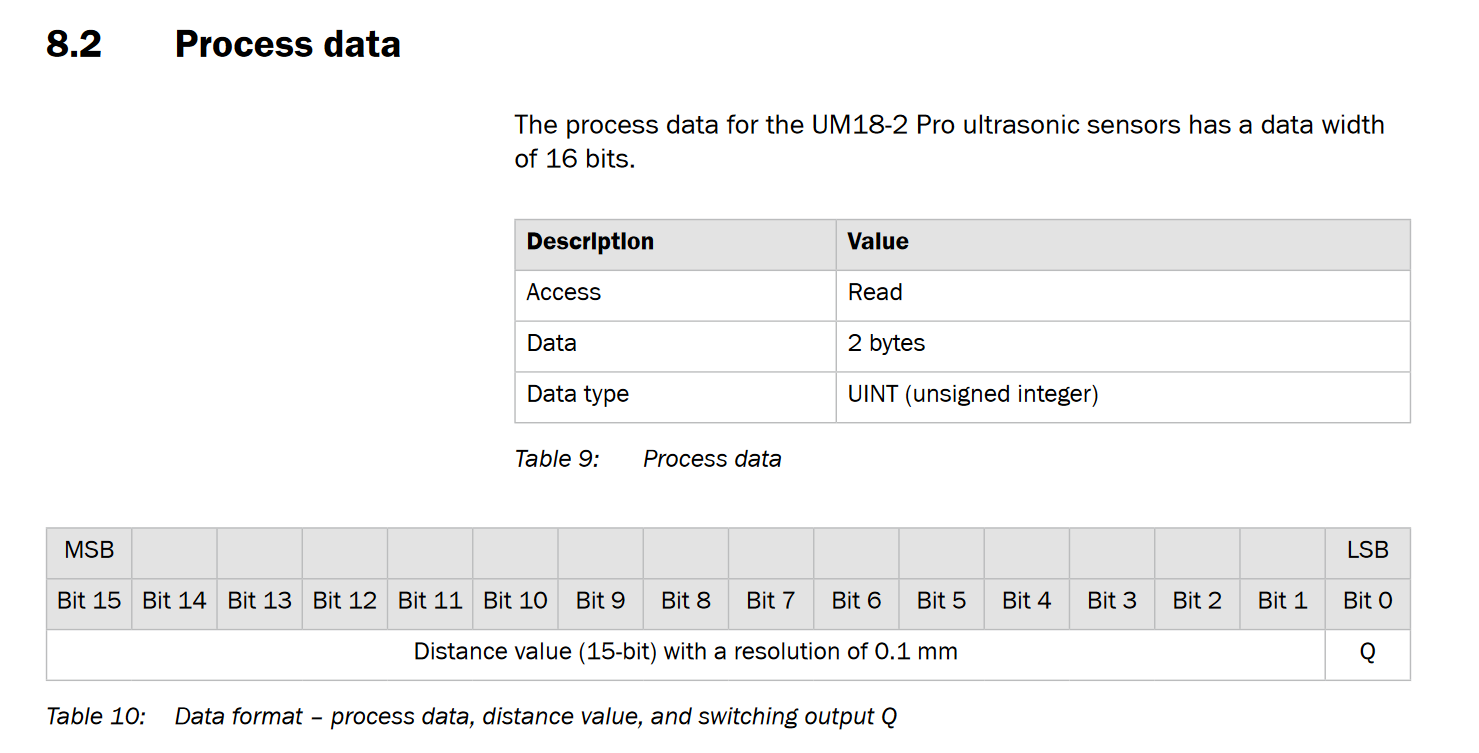Select the "MSB" cell in bit table
This screenshot has width=1479, height=753.
coord(89,550)
